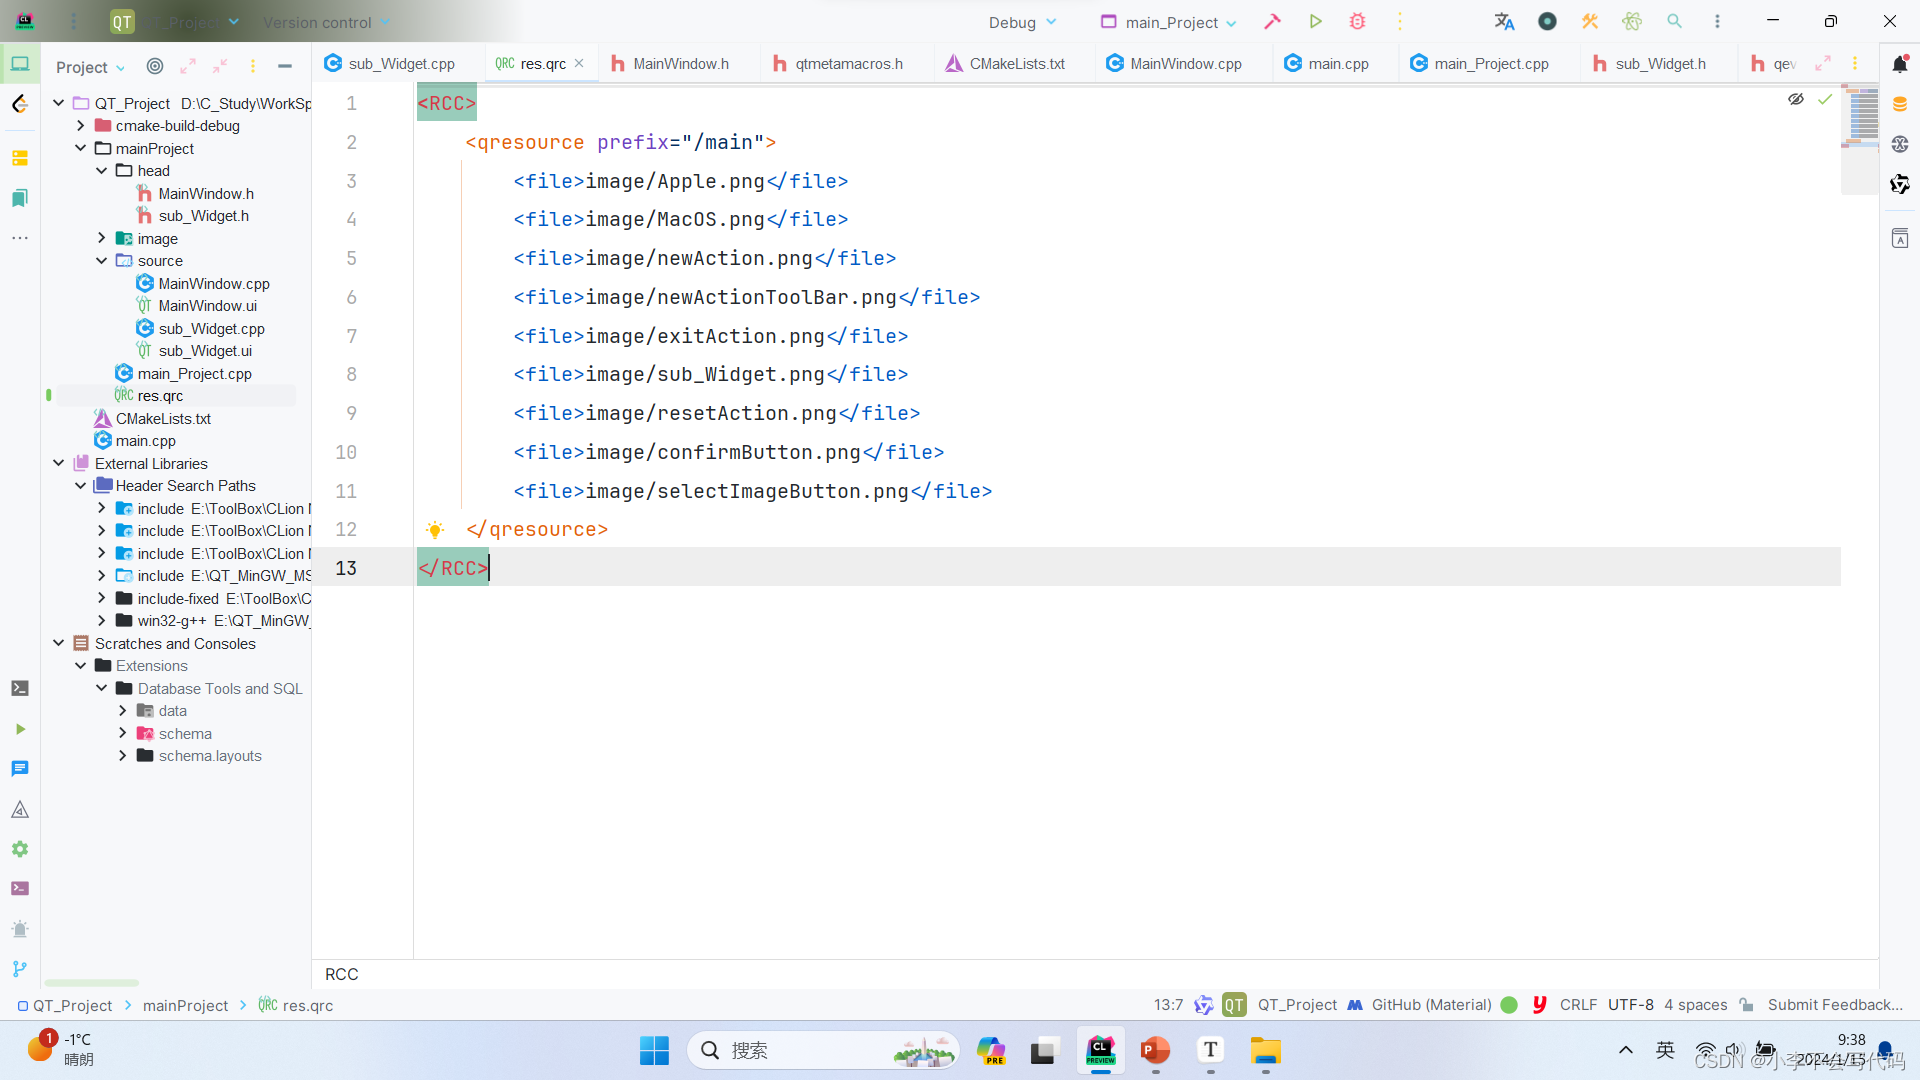Switch to the MainWindow.h tab
Viewport: 1920px width, 1080px height.
point(670,64)
